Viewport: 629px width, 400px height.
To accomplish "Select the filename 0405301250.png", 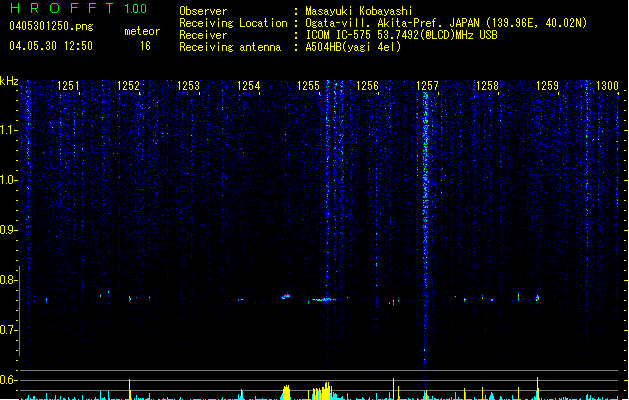I will (51, 26).
